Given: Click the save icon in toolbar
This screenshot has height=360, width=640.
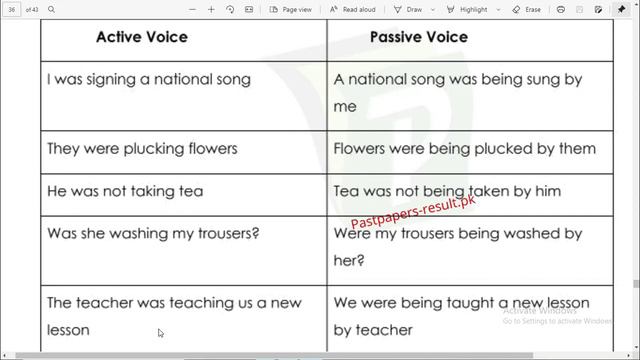Looking at the screenshot, I should coord(579,9).
